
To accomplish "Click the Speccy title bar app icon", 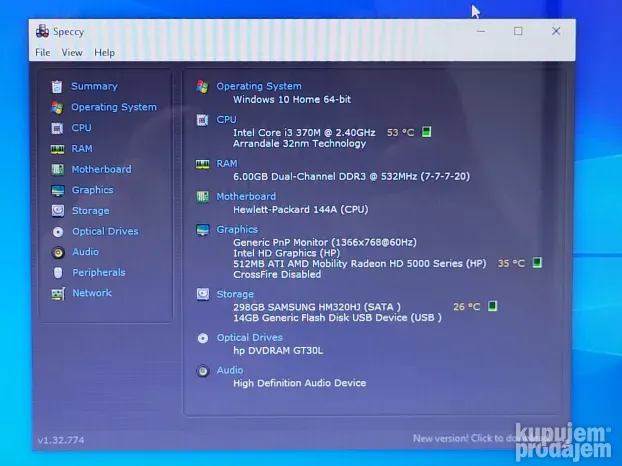I will click(x=41, y=31).
